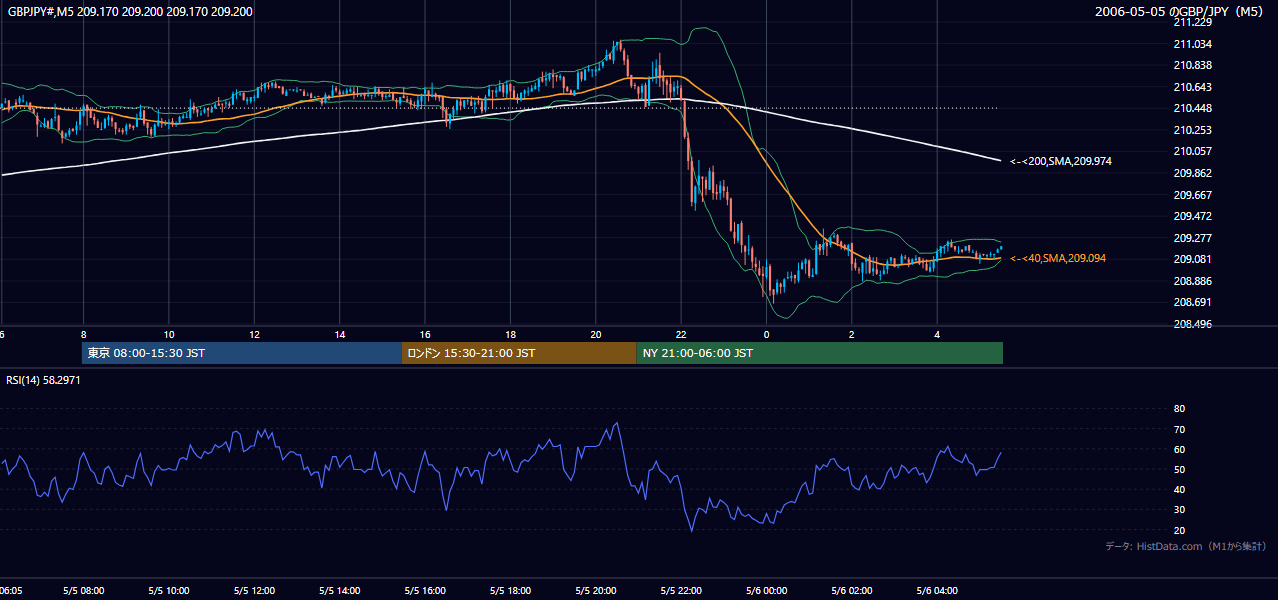Viewport: 1278px width, 600px height.
Task: Click hour mark 12 on price chart axis
Action: (x=254, y=334)
